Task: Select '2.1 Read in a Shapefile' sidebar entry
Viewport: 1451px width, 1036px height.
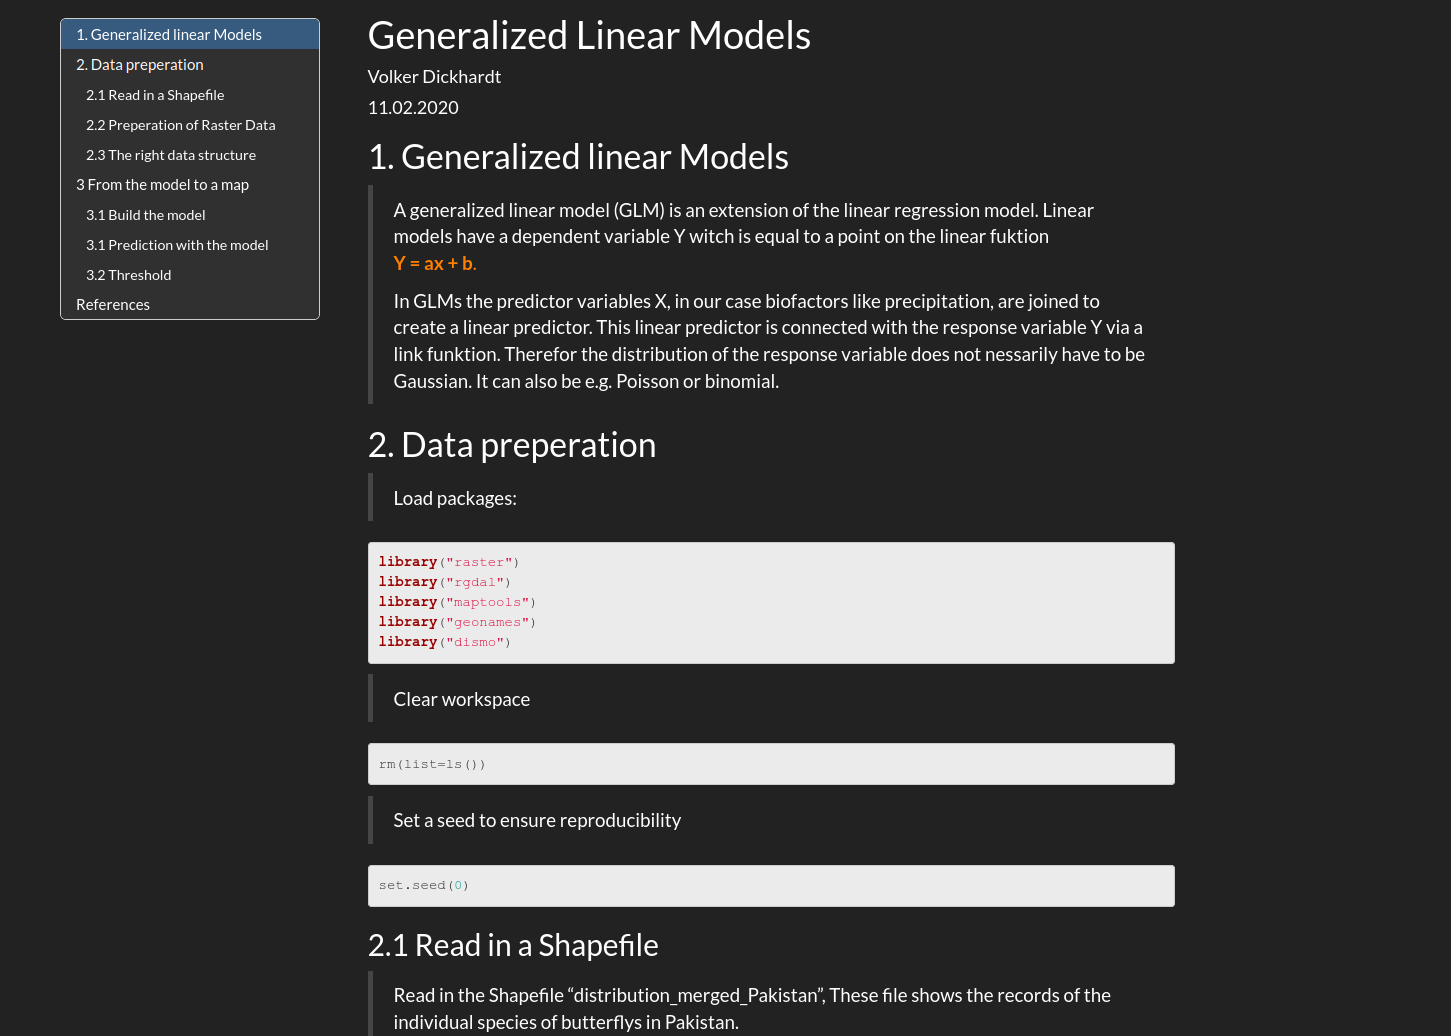Action: tap(155, 95)
